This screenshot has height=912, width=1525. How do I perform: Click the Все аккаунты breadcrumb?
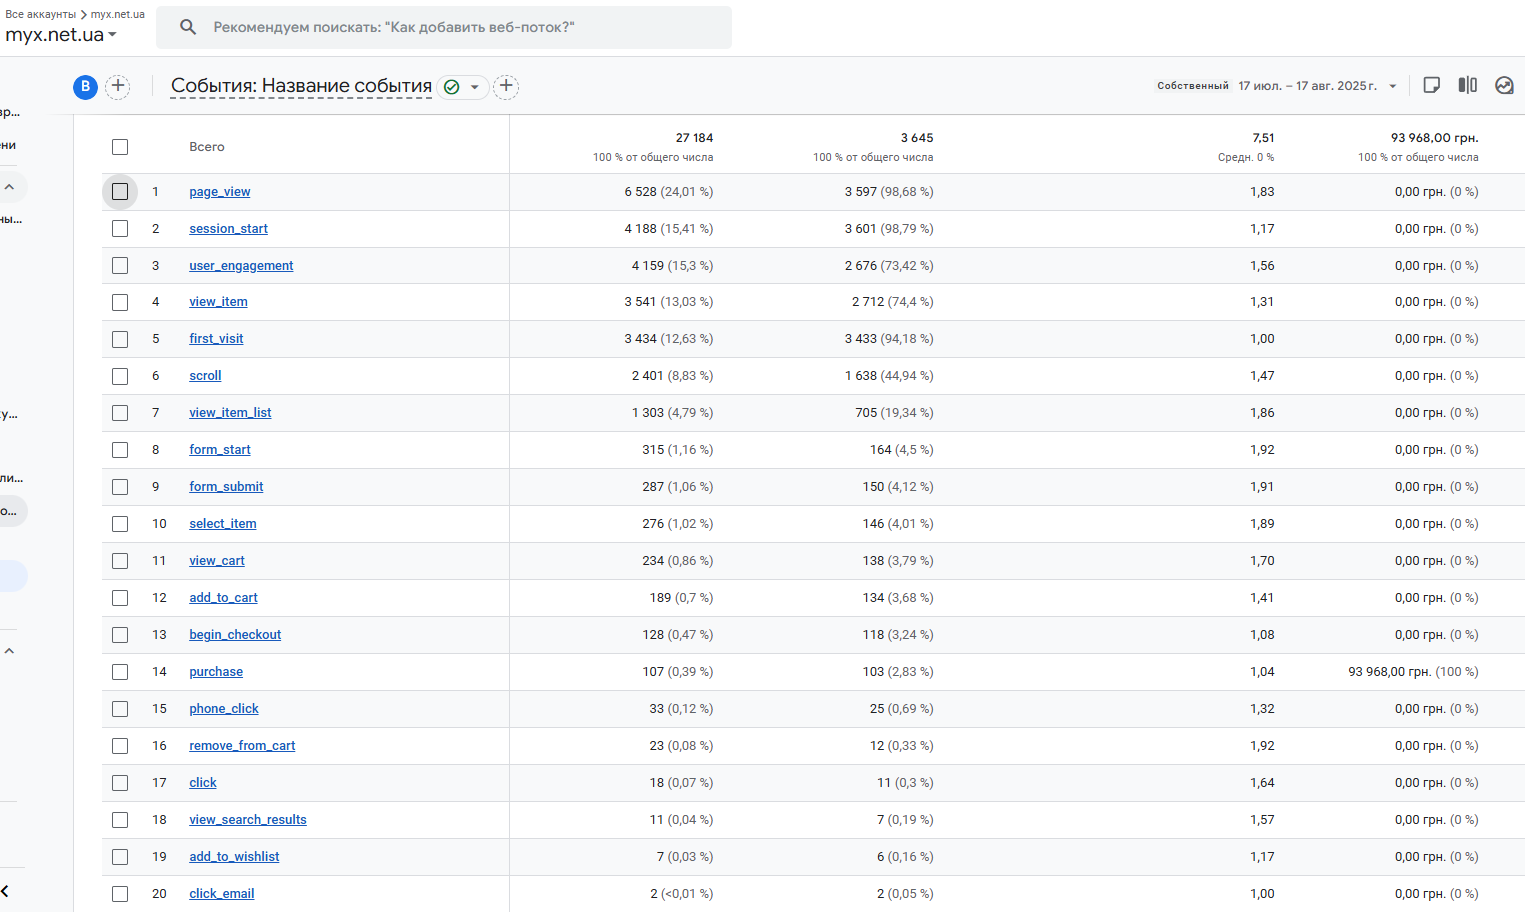(x=40, y=14)
